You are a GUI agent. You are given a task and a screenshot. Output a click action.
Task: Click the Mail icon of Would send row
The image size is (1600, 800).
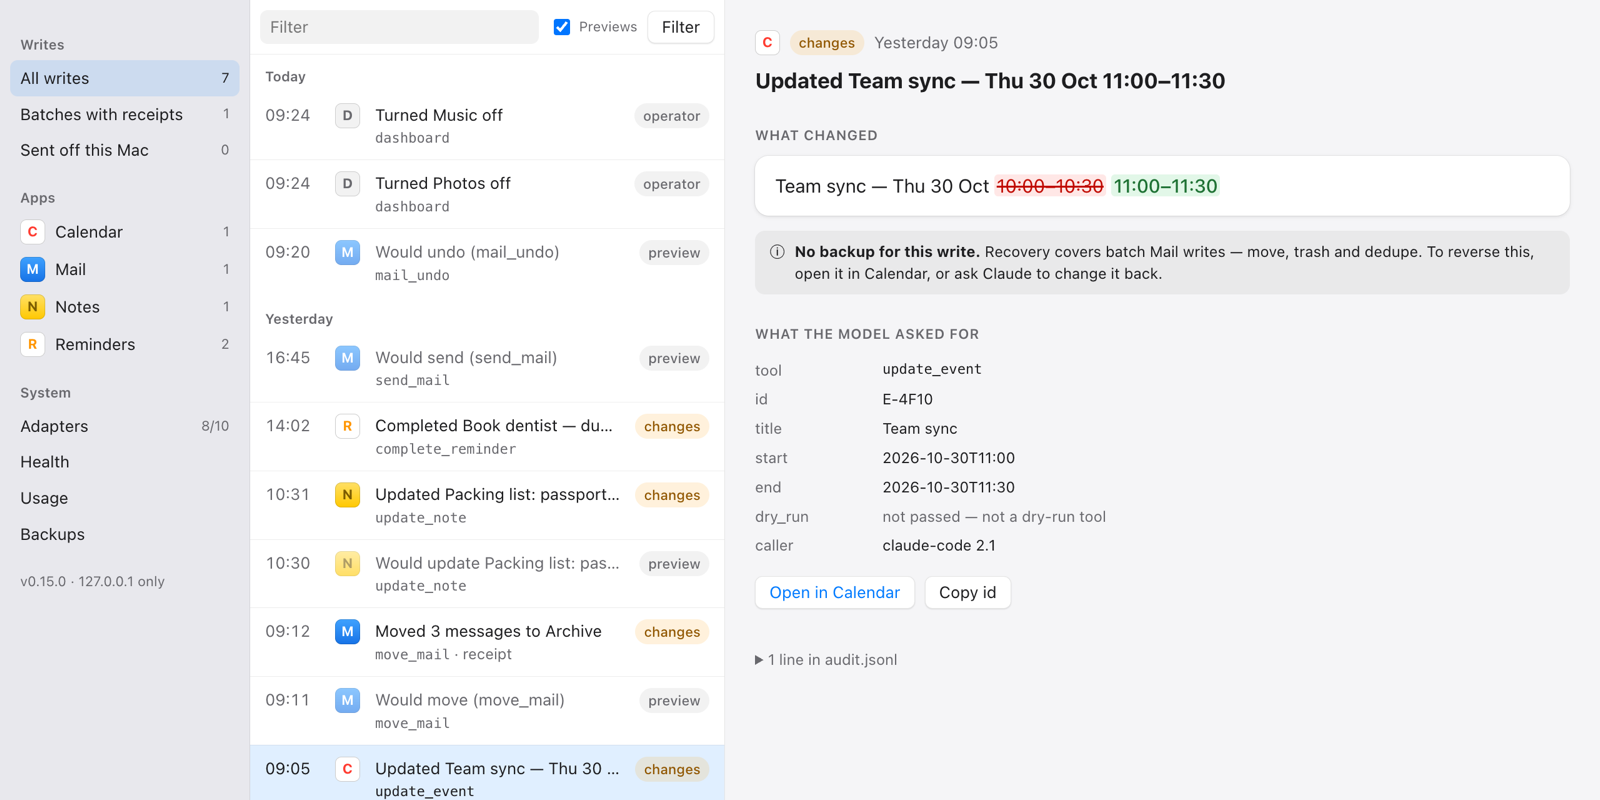pyautogui.click(x=347, y=357)
